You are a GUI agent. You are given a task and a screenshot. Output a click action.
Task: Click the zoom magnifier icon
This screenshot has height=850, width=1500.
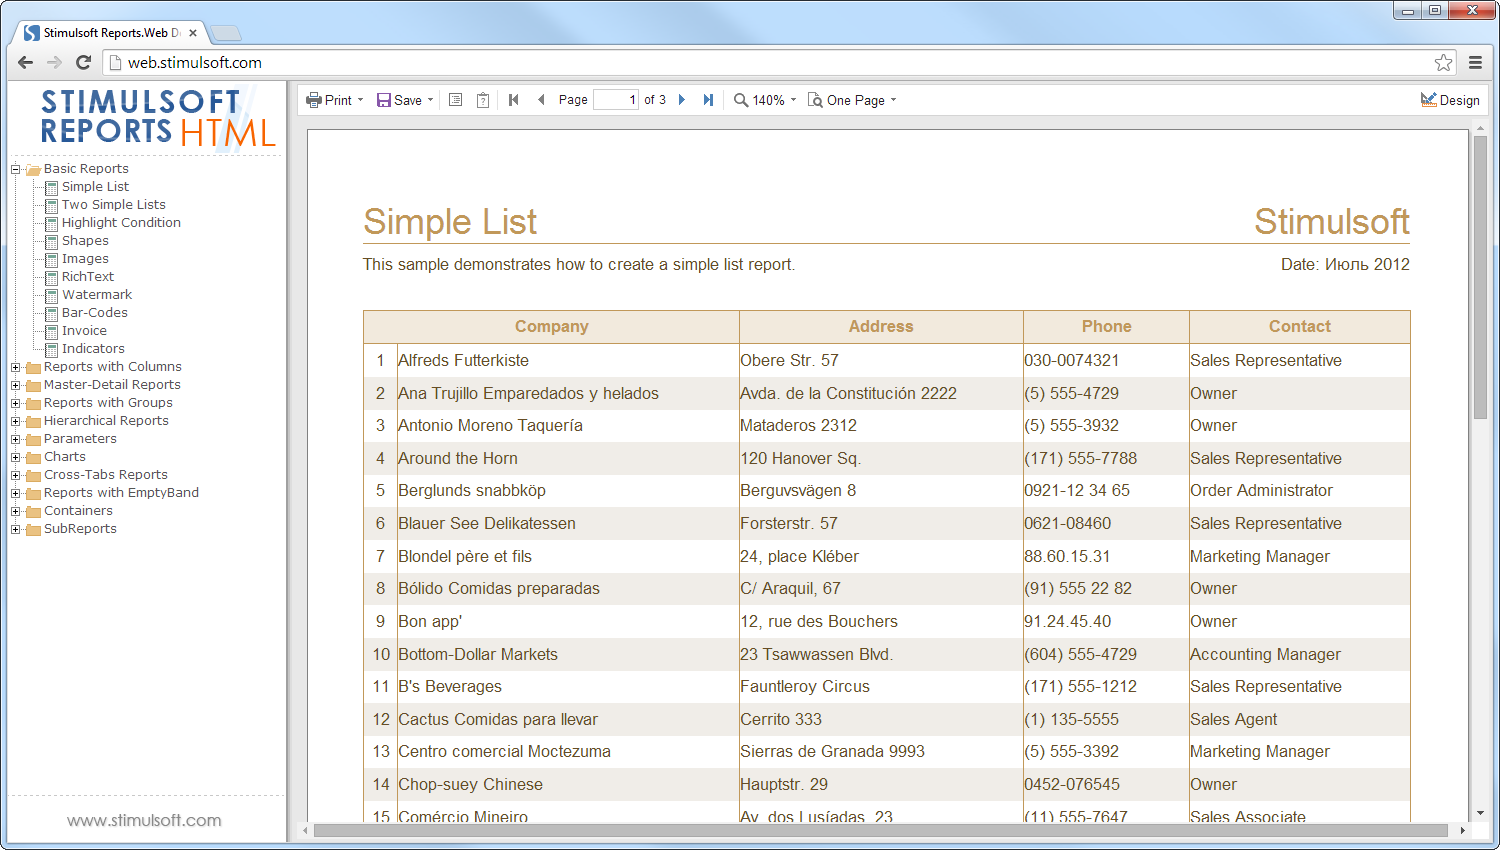(x=741, y=99)
